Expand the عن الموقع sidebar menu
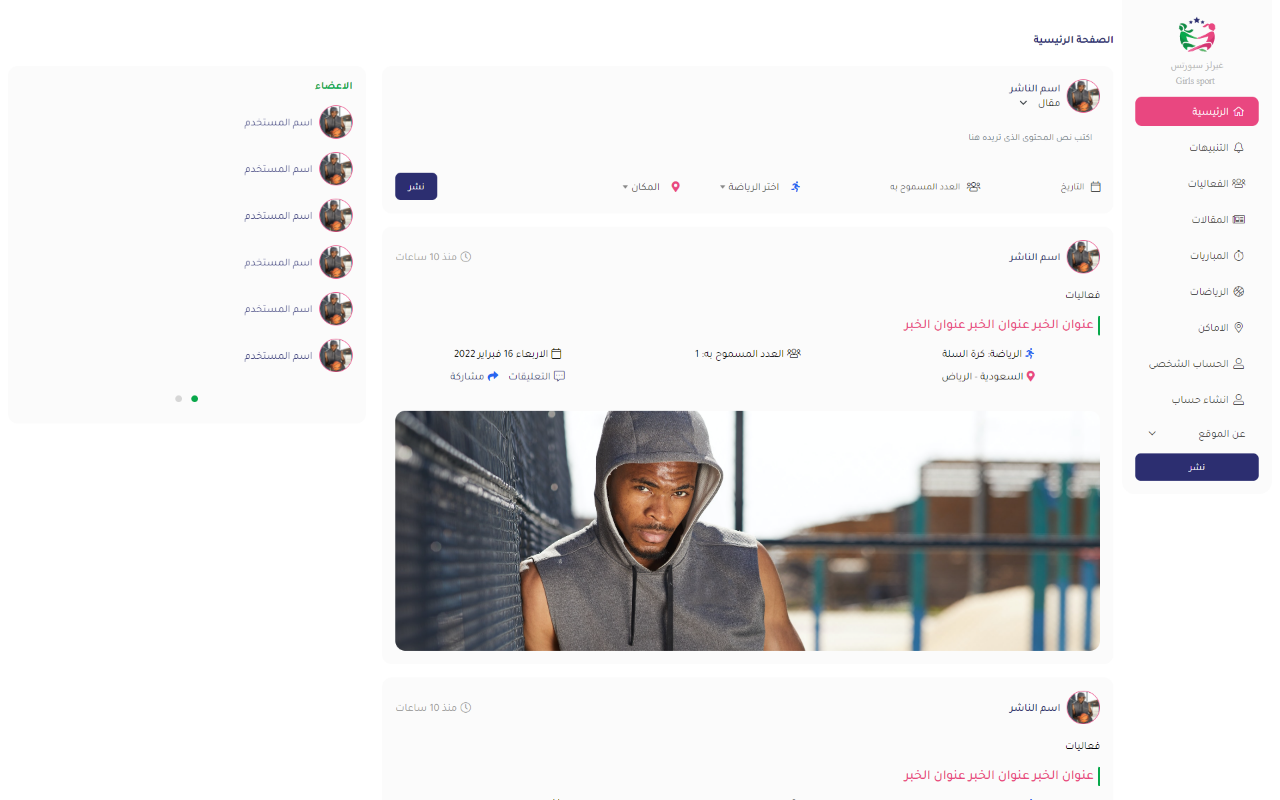 (1197, 433)
